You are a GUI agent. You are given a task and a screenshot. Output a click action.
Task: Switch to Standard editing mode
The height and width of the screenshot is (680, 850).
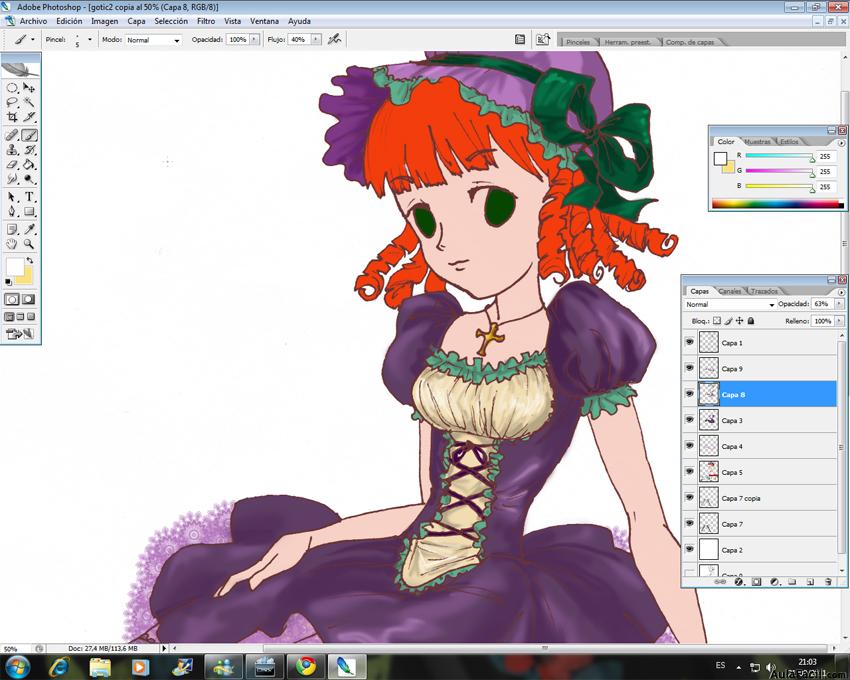[12, 299]
